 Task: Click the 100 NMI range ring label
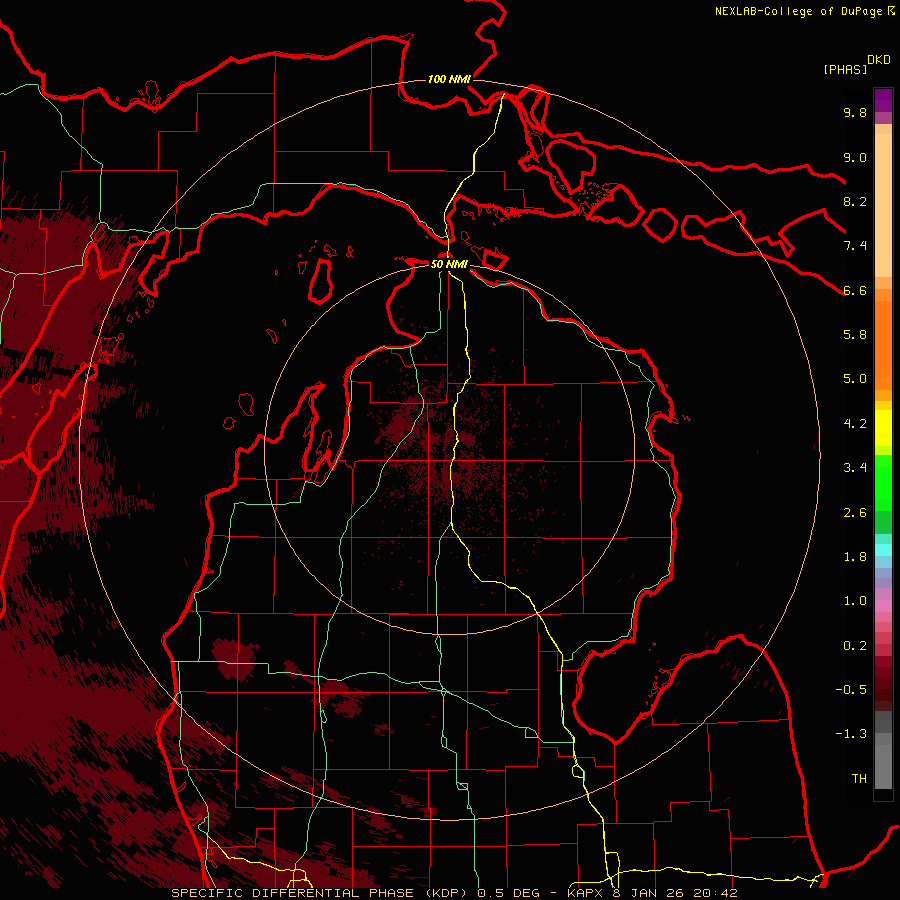449,79
